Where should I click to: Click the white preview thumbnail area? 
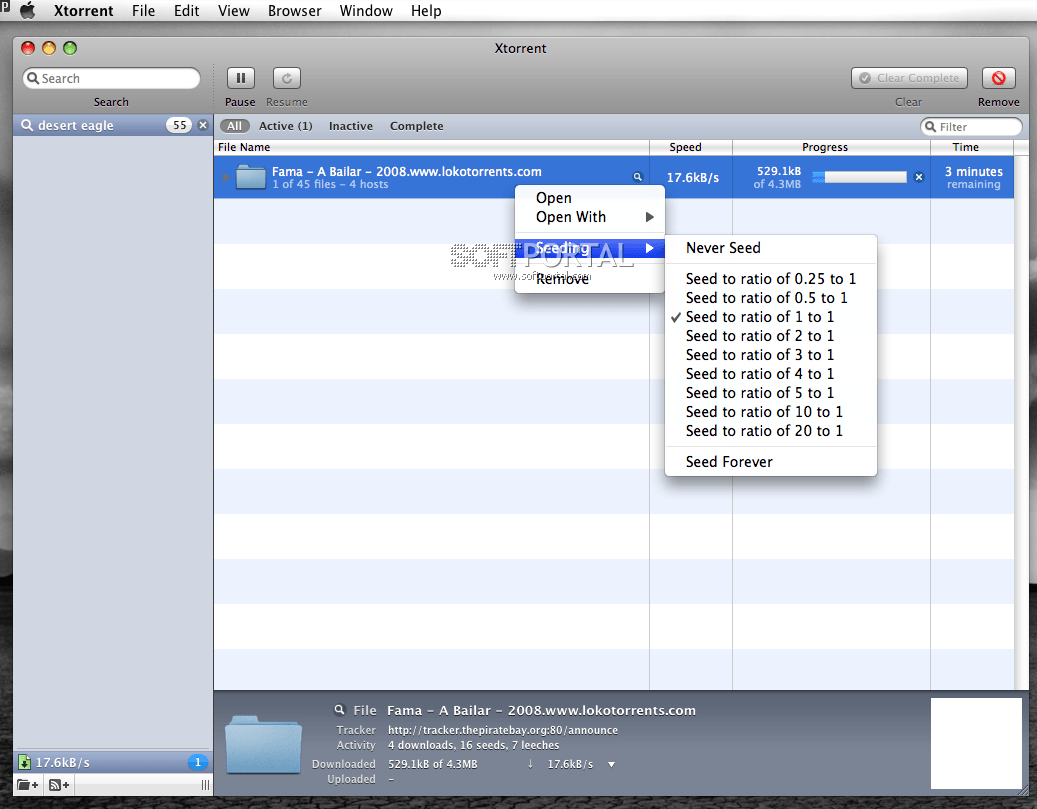click(976, 744)
